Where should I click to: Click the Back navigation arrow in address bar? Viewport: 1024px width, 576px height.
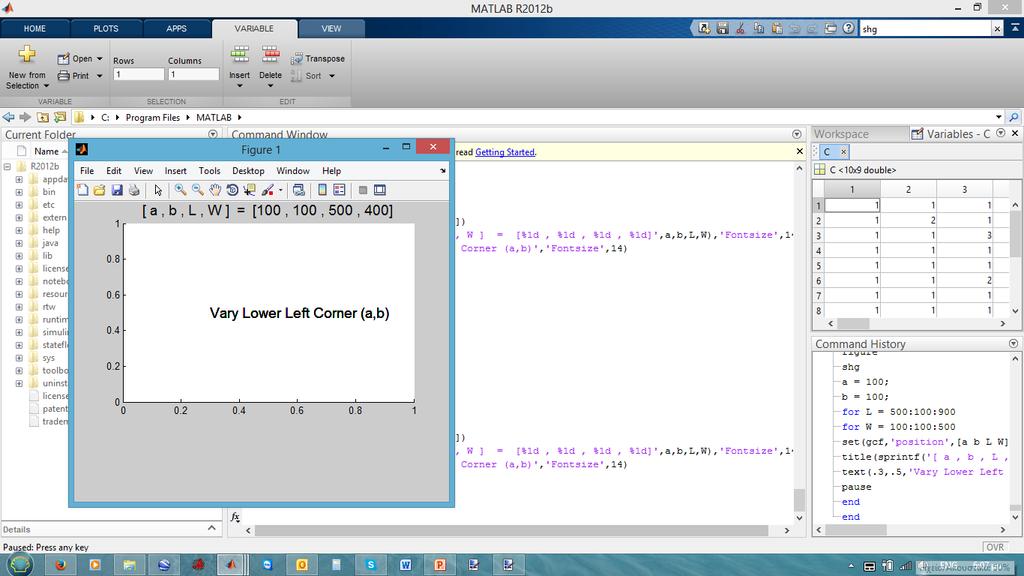pyautogui.click(x=8, y=117)
